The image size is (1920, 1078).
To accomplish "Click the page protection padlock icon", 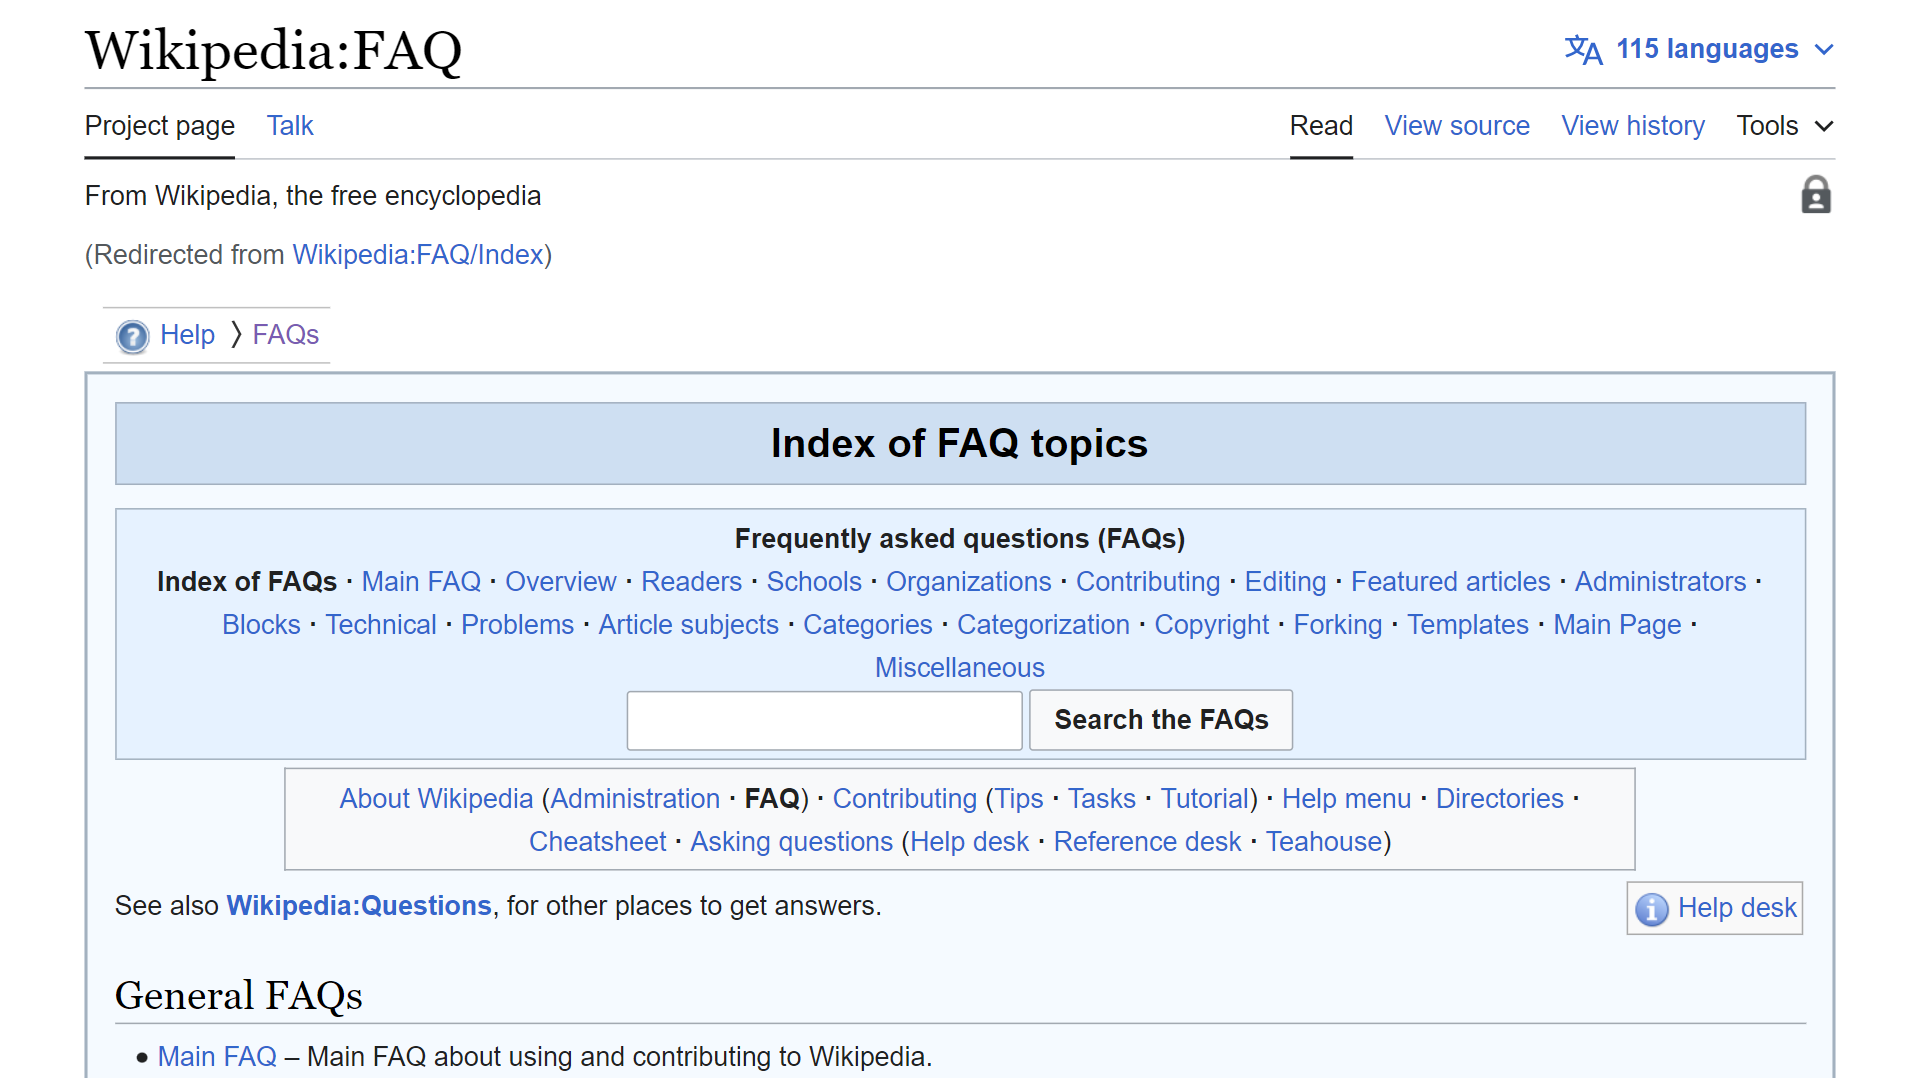I will tap(1816, 195).
